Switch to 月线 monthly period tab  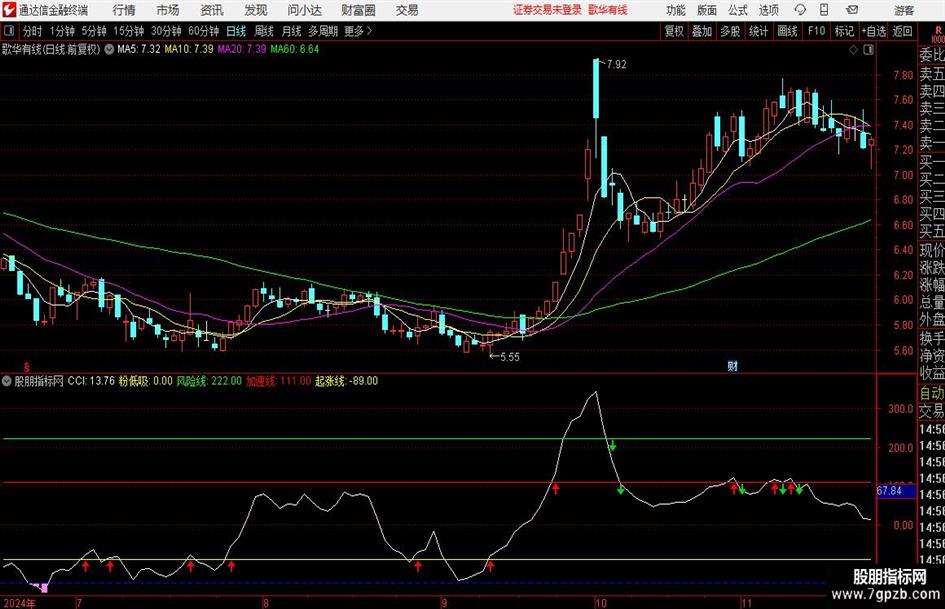click(x=291, y=31)
